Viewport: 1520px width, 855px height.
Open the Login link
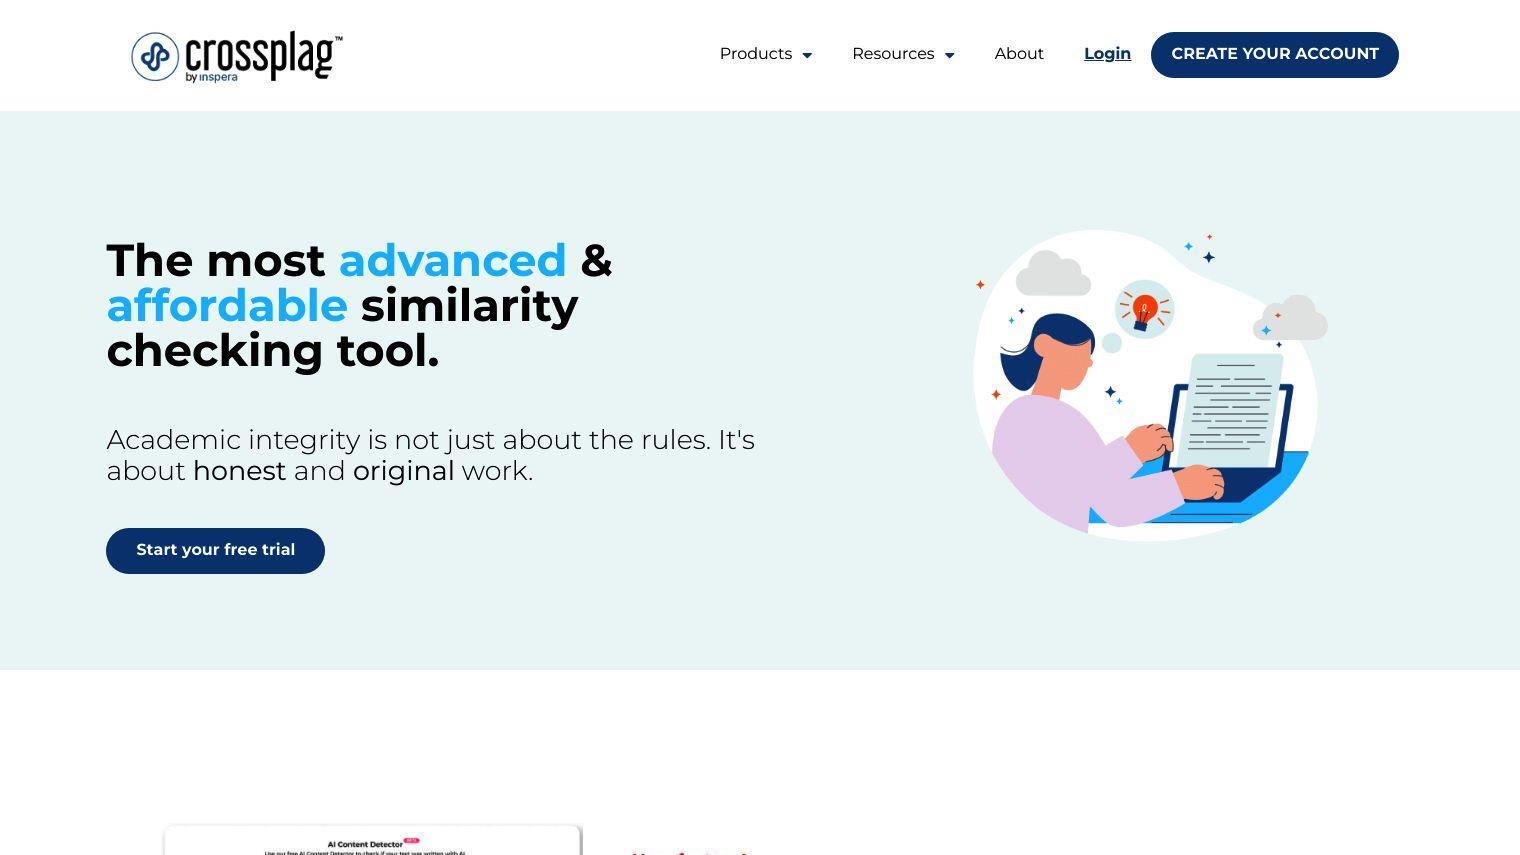click(1107, 54)
